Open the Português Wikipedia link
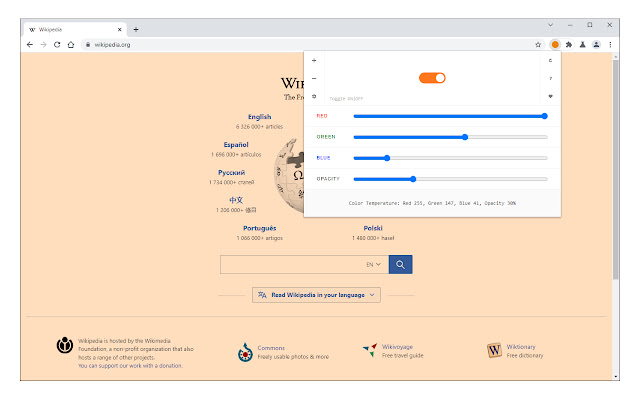 pyautogui.click(x=260, y=228)
